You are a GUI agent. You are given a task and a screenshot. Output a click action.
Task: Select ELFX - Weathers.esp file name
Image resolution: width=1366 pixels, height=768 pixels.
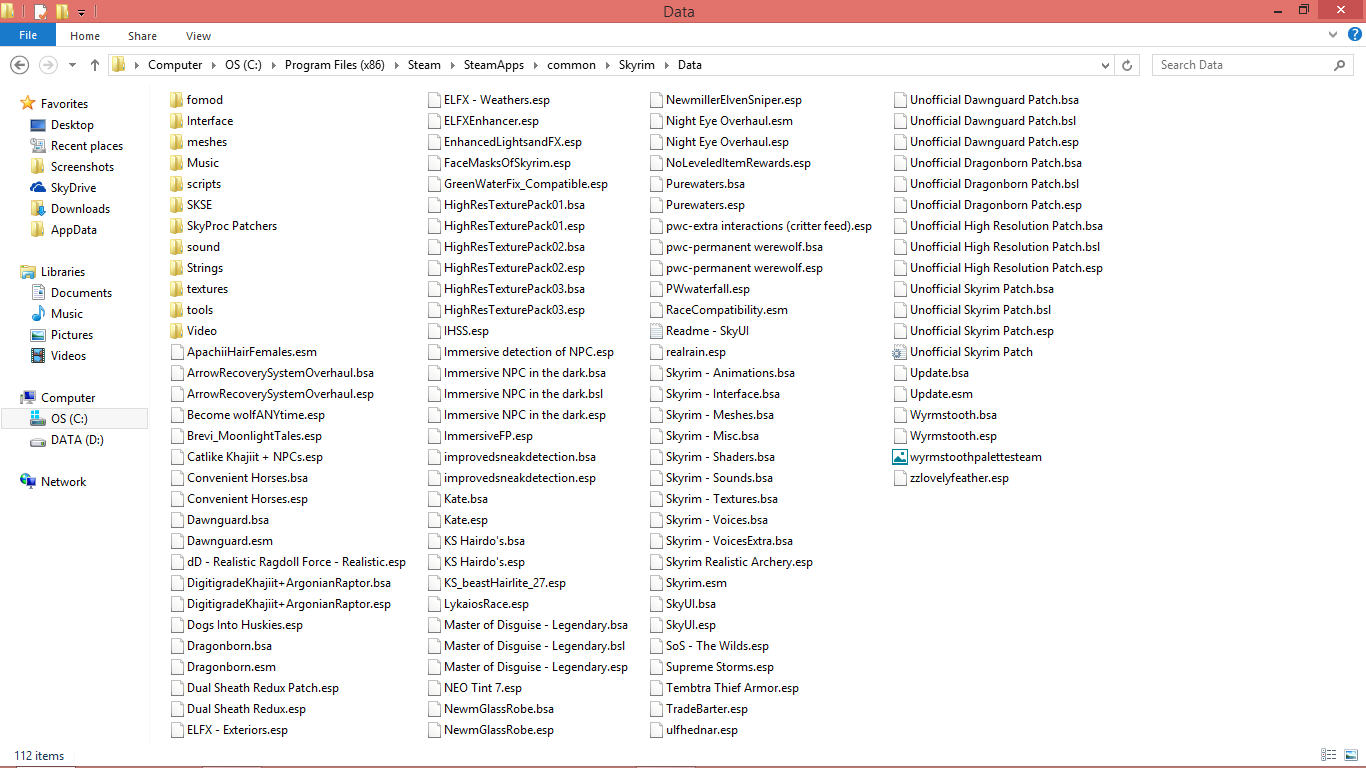497,100
